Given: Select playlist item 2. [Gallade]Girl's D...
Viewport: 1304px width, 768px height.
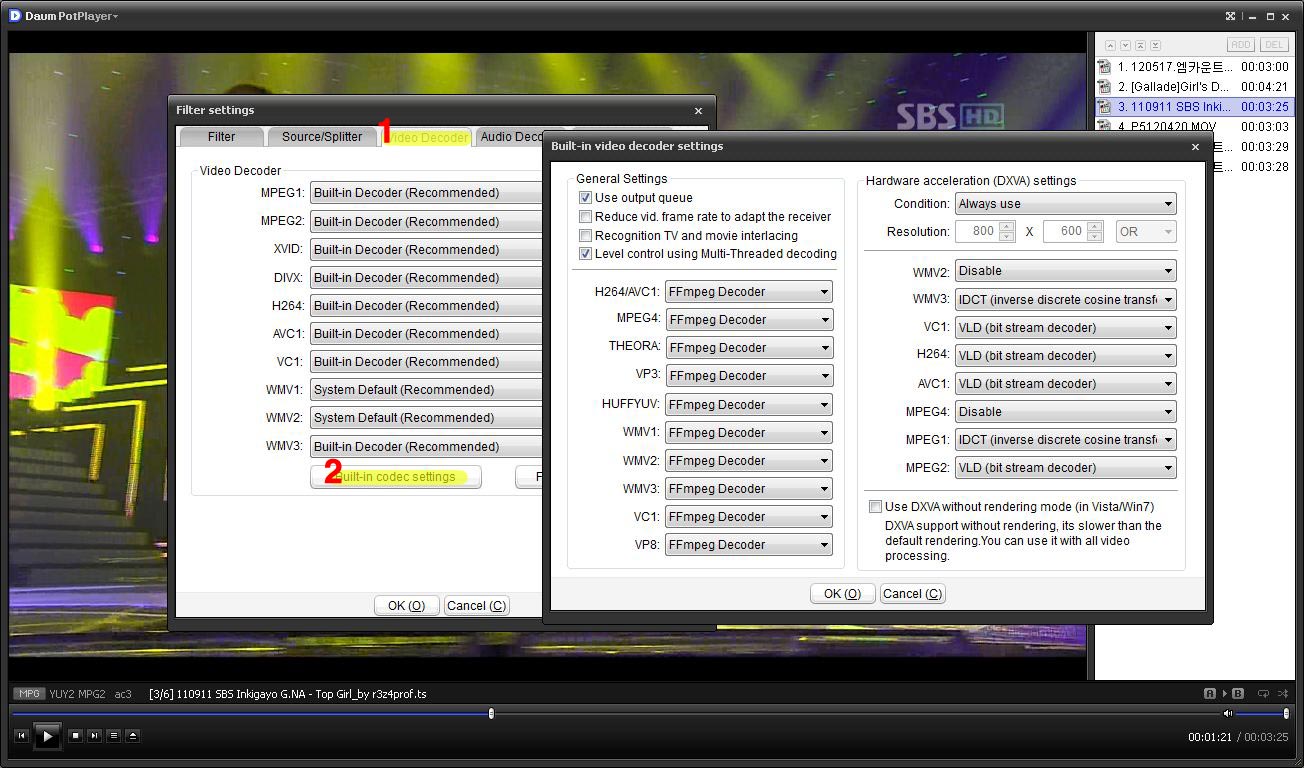Looking at the screenshot, I should (1193, 87).
